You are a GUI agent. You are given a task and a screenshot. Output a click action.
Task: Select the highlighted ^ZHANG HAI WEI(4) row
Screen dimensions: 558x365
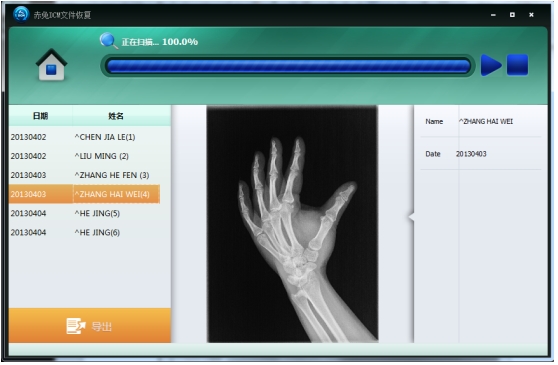point(84,194)
